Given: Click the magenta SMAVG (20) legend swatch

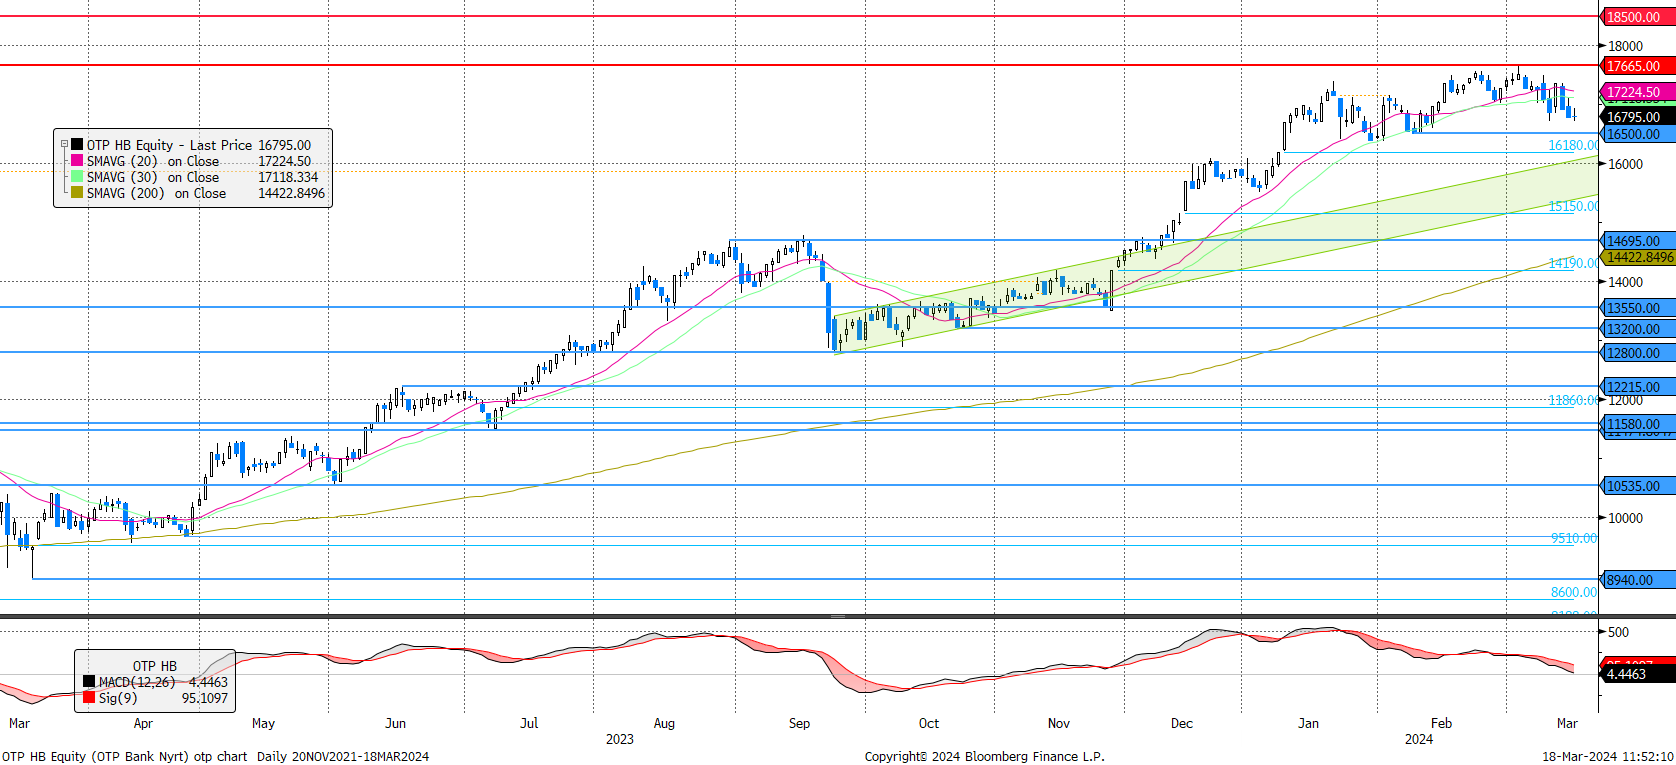Looking at the screenshot, I should [77, 161].
